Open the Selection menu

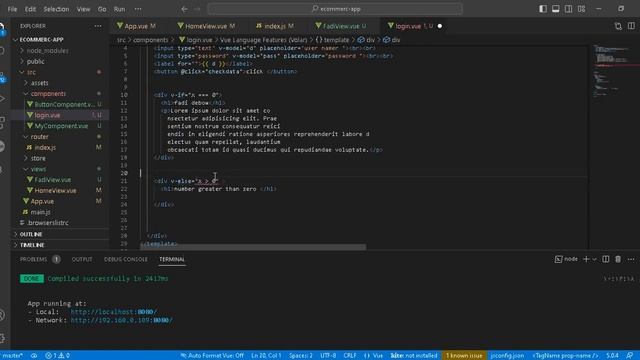click(x=56, y=9)
